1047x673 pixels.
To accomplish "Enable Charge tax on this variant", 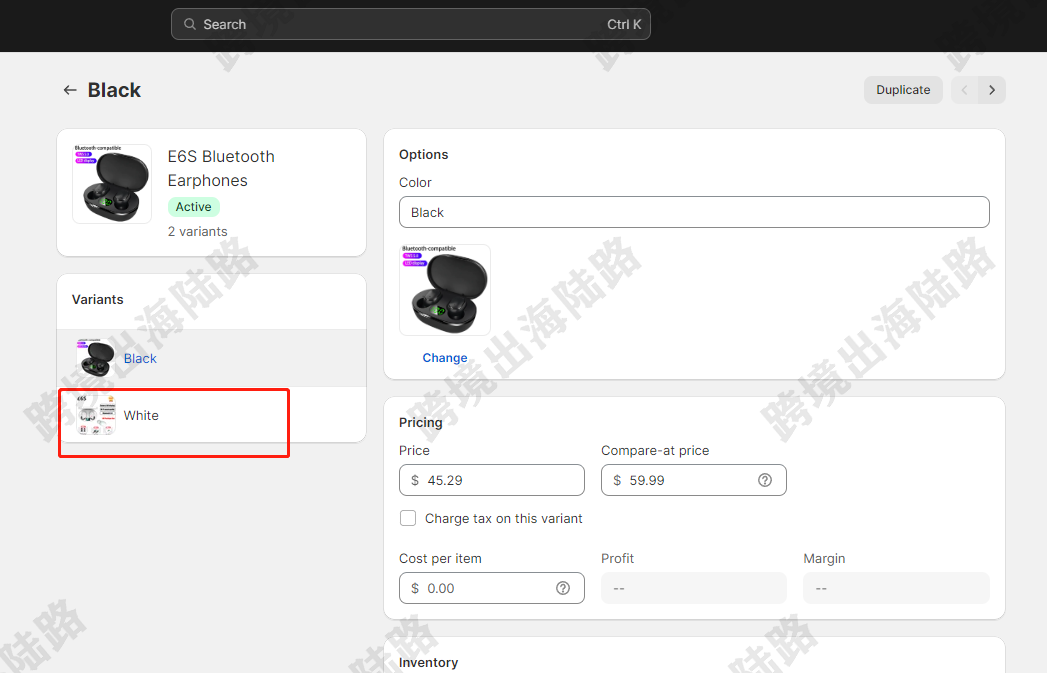I will click(x=408, y=518).
